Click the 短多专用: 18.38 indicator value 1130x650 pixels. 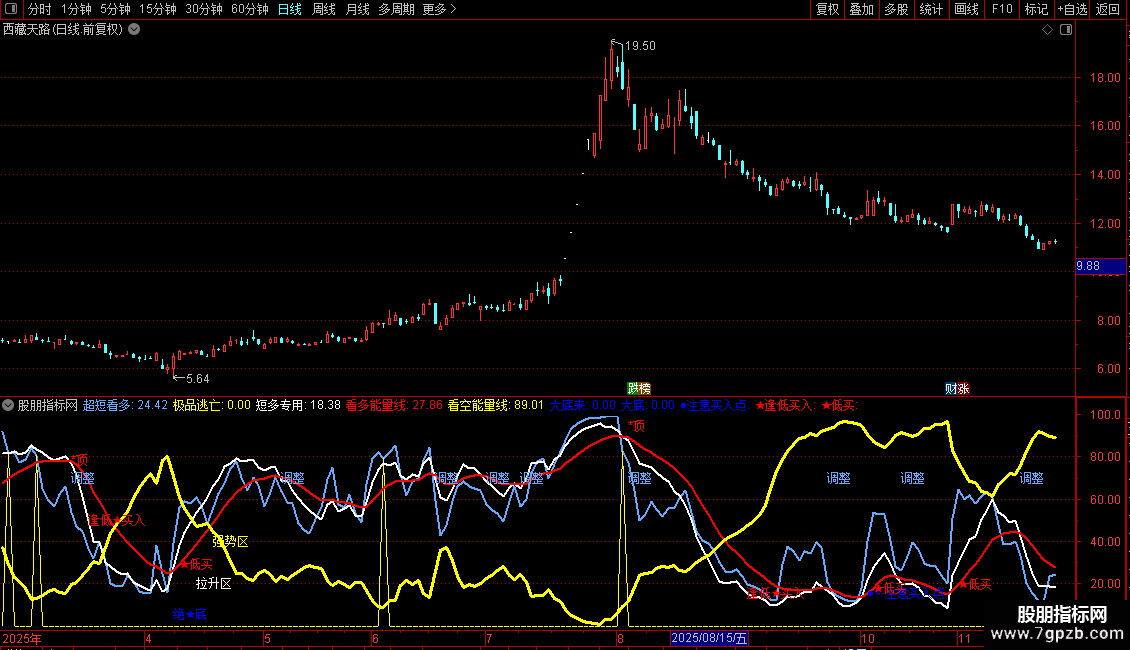(x=298, y=406)
